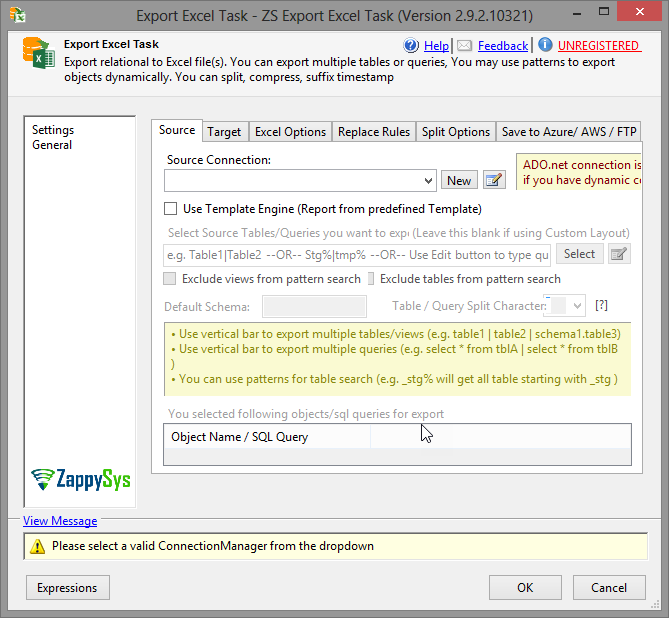Click the Expressions button
The height and width of the screenshot is (618, 669).
(x=67, y=588)
